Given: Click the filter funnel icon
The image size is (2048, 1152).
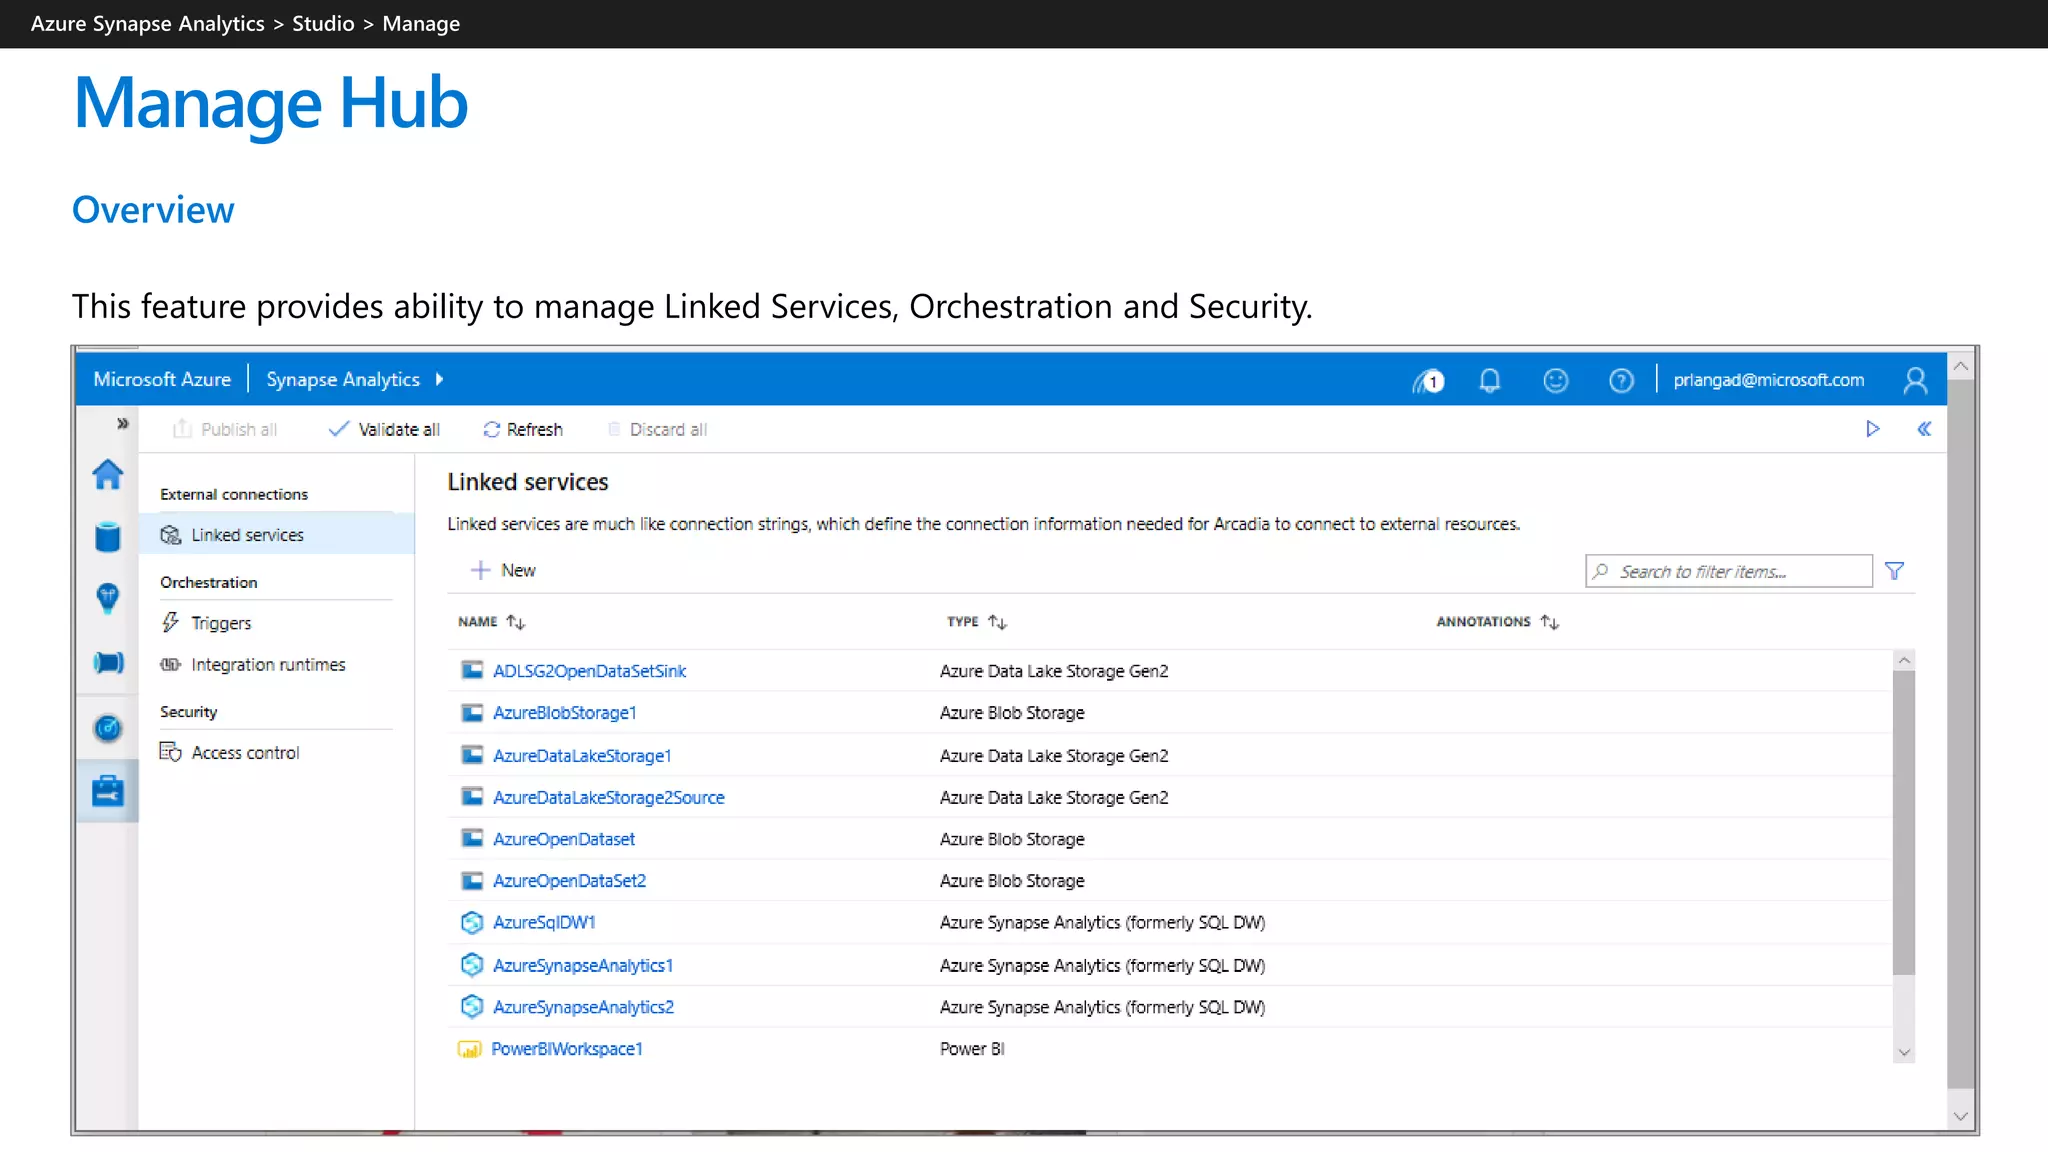Looking at the screenshot, I should (x=1894, y=571).
